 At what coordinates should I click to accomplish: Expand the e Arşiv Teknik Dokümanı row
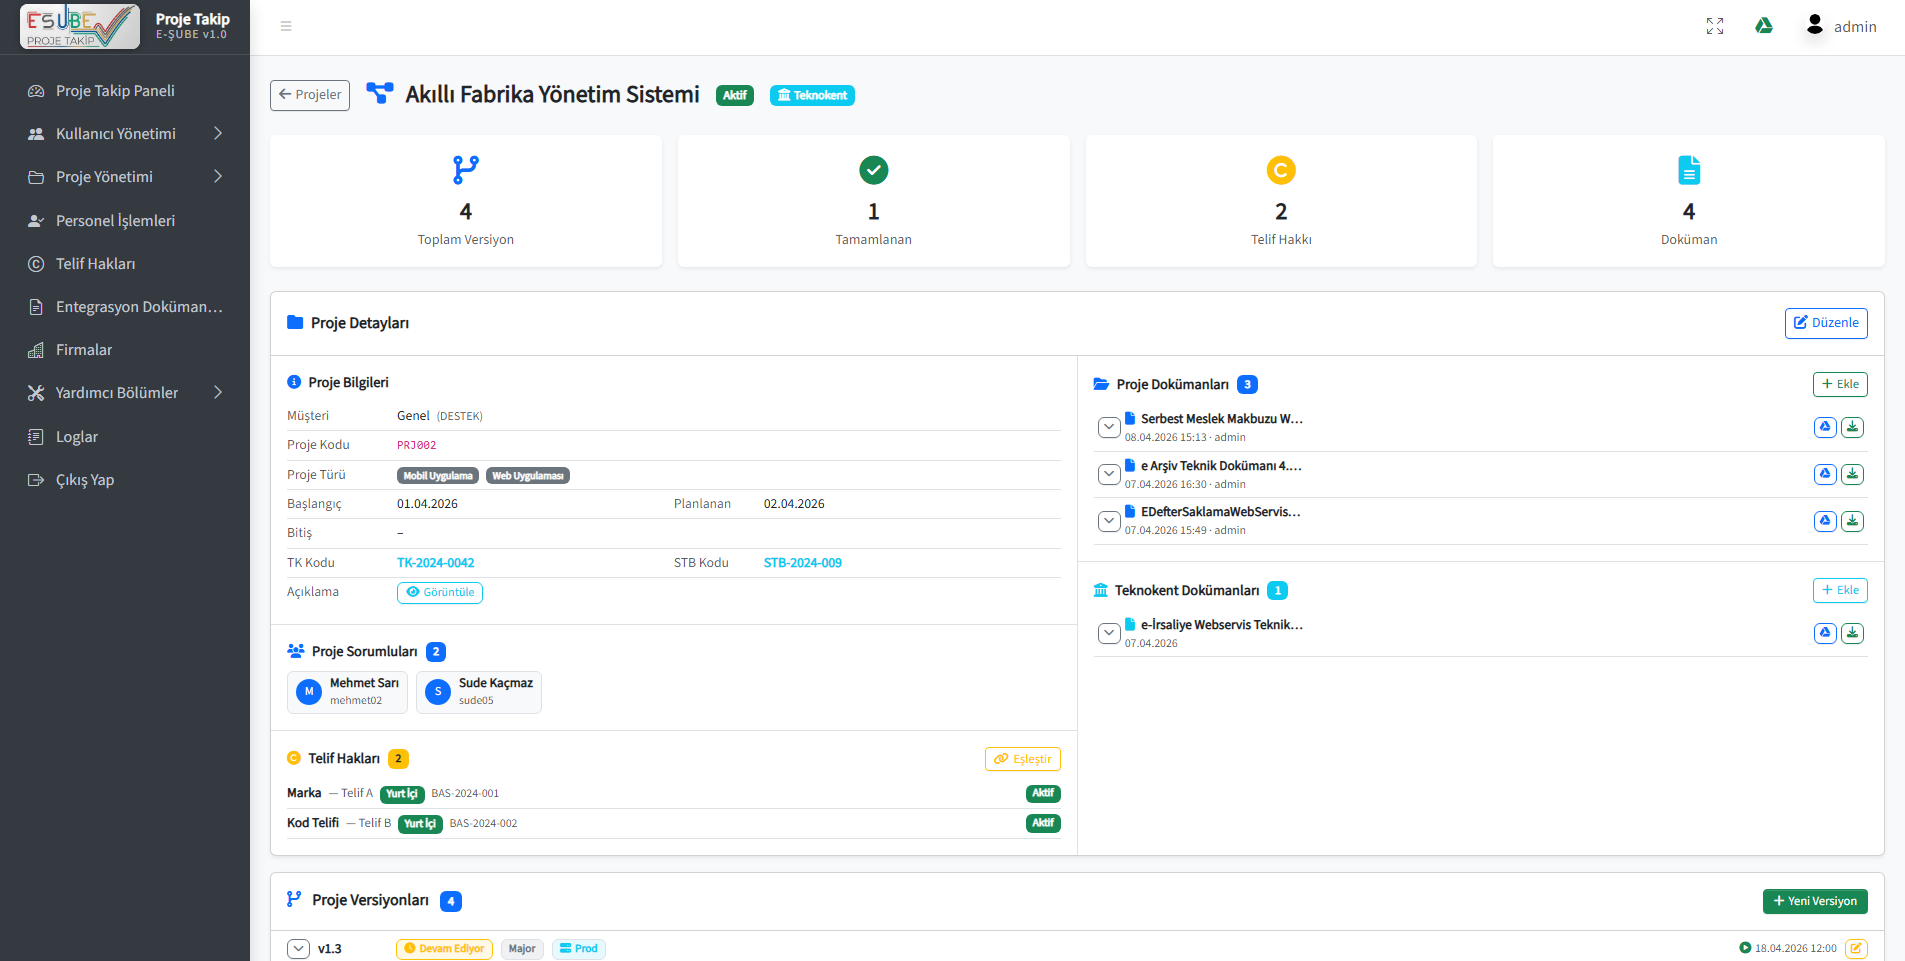pos(1109,474)
